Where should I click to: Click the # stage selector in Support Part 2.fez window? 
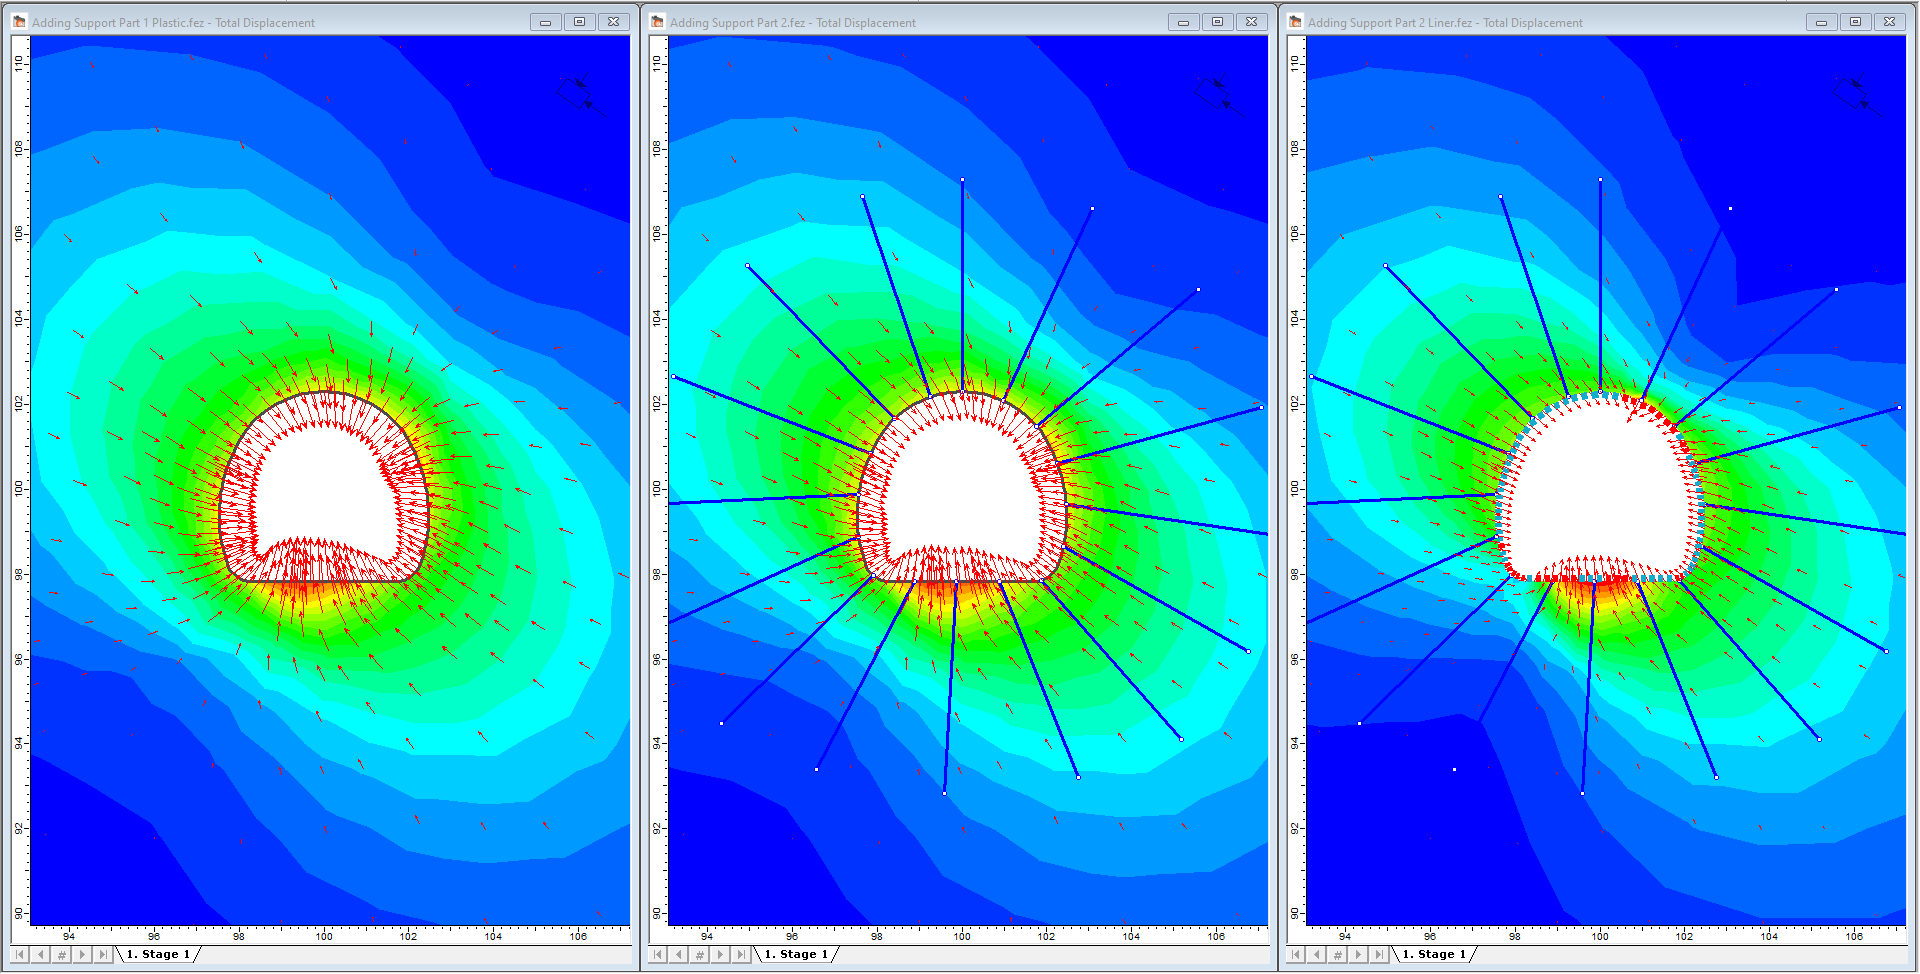[699, 955]
